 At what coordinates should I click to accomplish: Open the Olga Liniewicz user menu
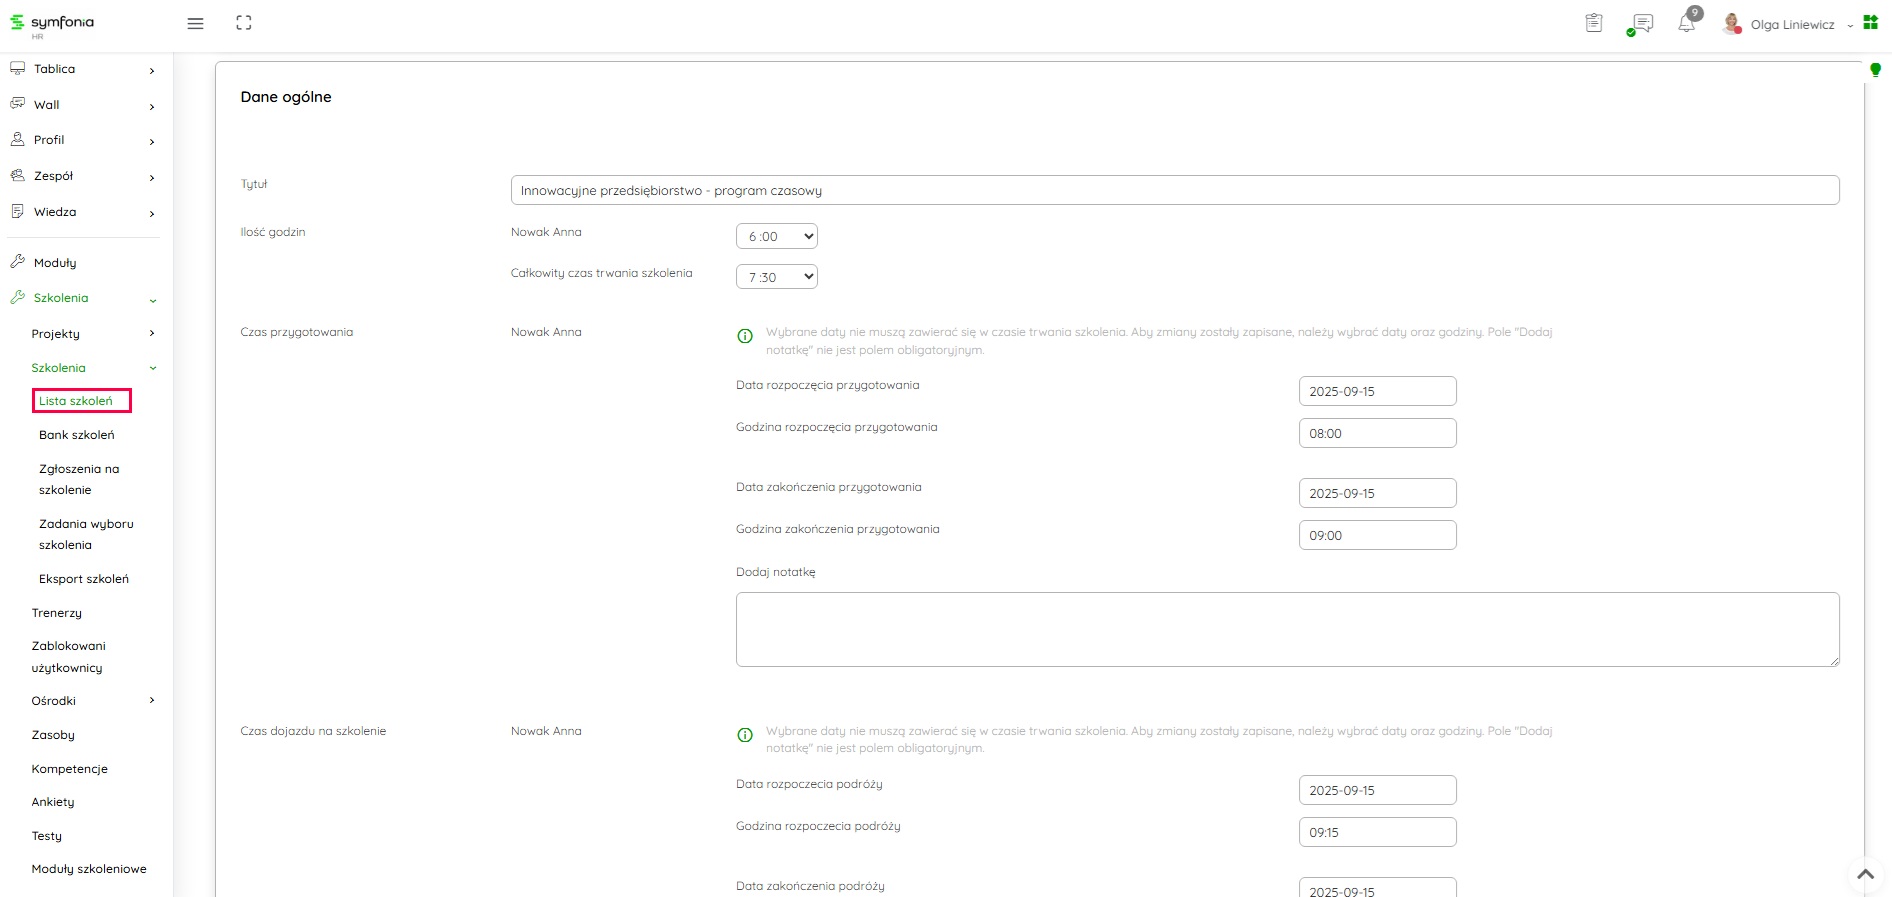pos(1791,25)
